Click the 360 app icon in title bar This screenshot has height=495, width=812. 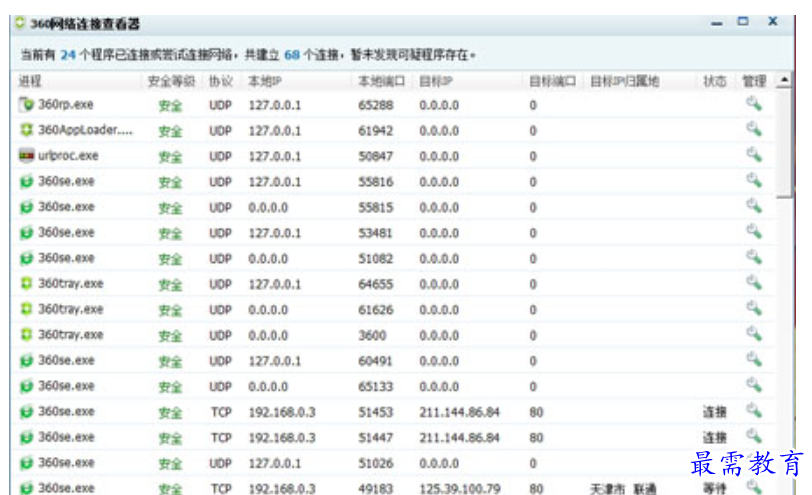(9, 23)
